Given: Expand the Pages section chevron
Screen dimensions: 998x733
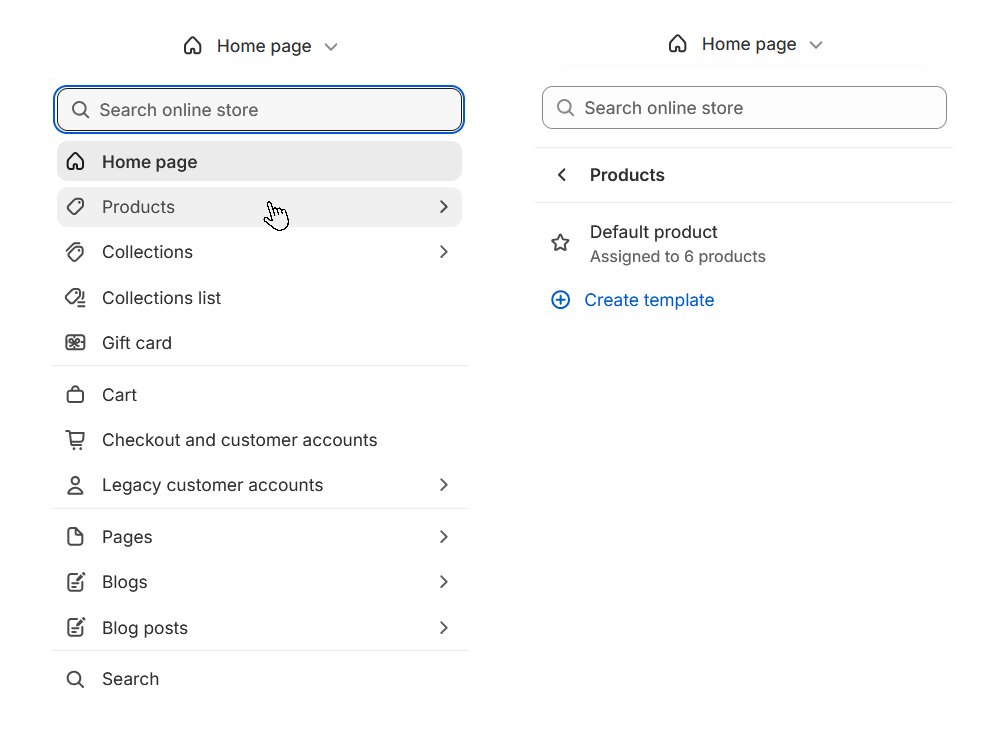Looking at the screenshot, I should tap(443, 537).
